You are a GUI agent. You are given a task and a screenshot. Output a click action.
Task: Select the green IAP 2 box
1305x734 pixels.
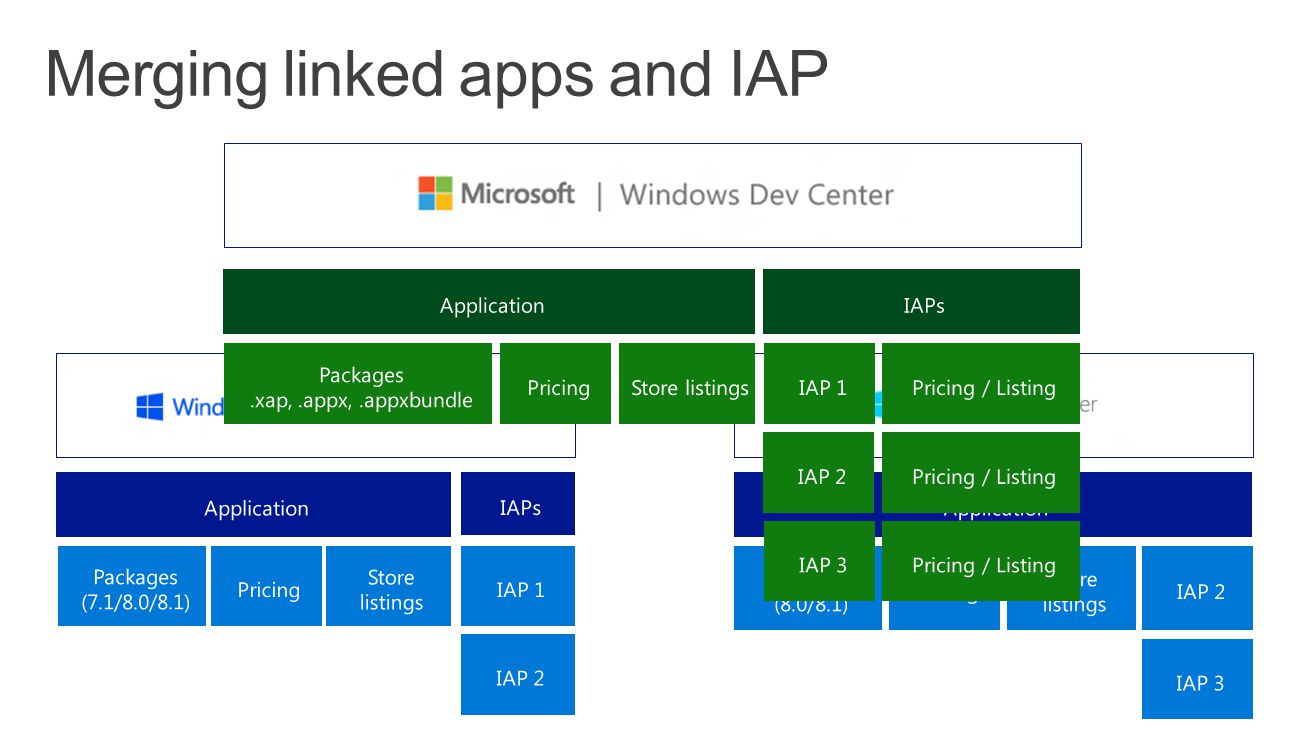(x=819, y=473)
